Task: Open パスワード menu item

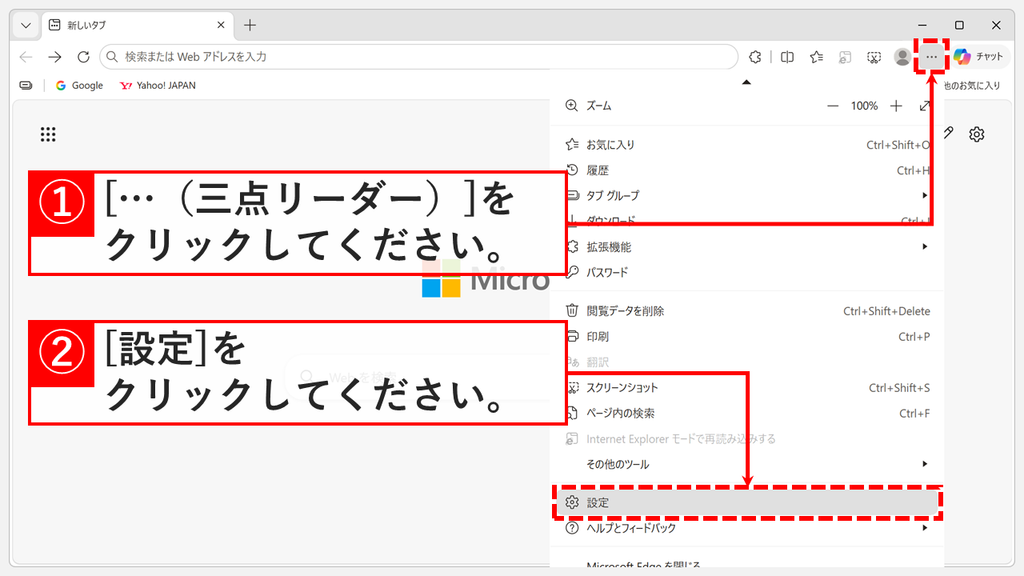Action: tap(747, 272)
